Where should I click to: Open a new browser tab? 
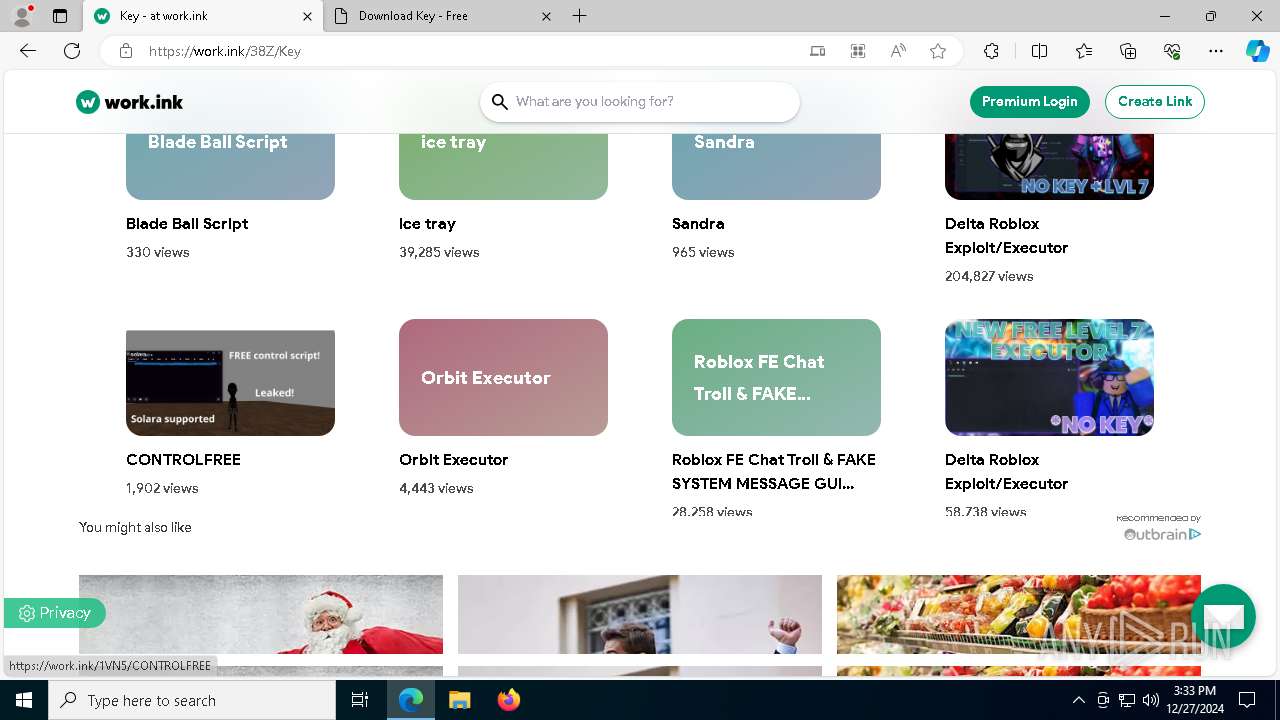pos(580,16)
